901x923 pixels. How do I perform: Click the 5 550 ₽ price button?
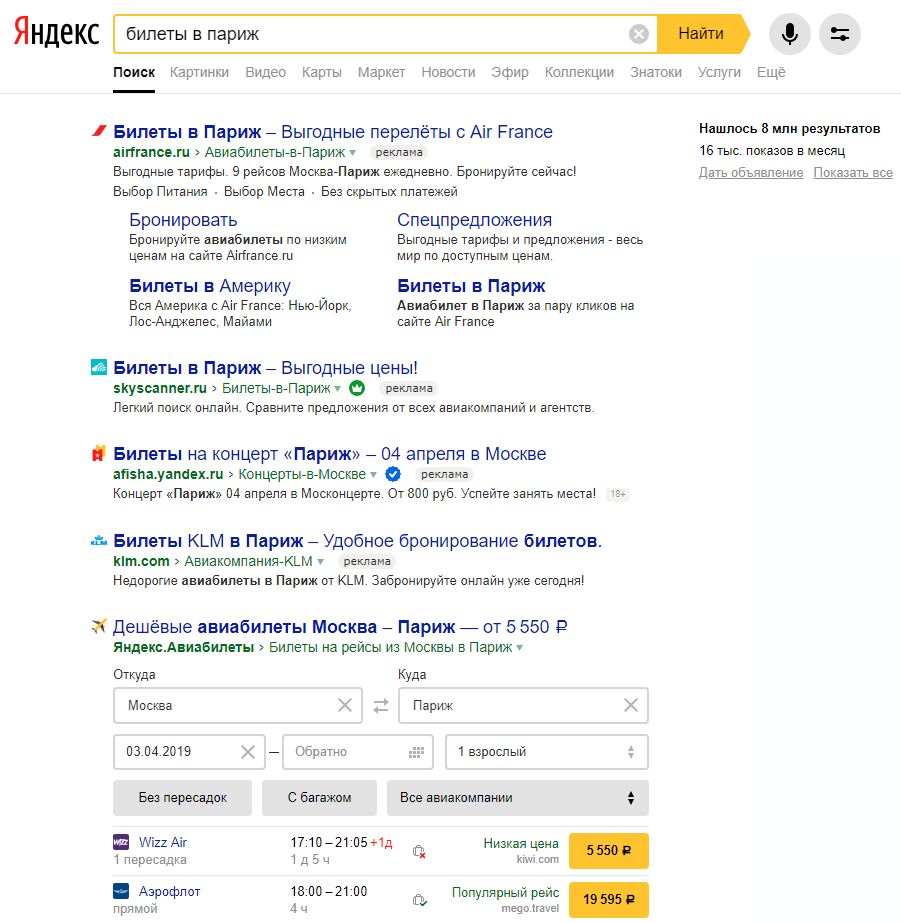[609, 851]
